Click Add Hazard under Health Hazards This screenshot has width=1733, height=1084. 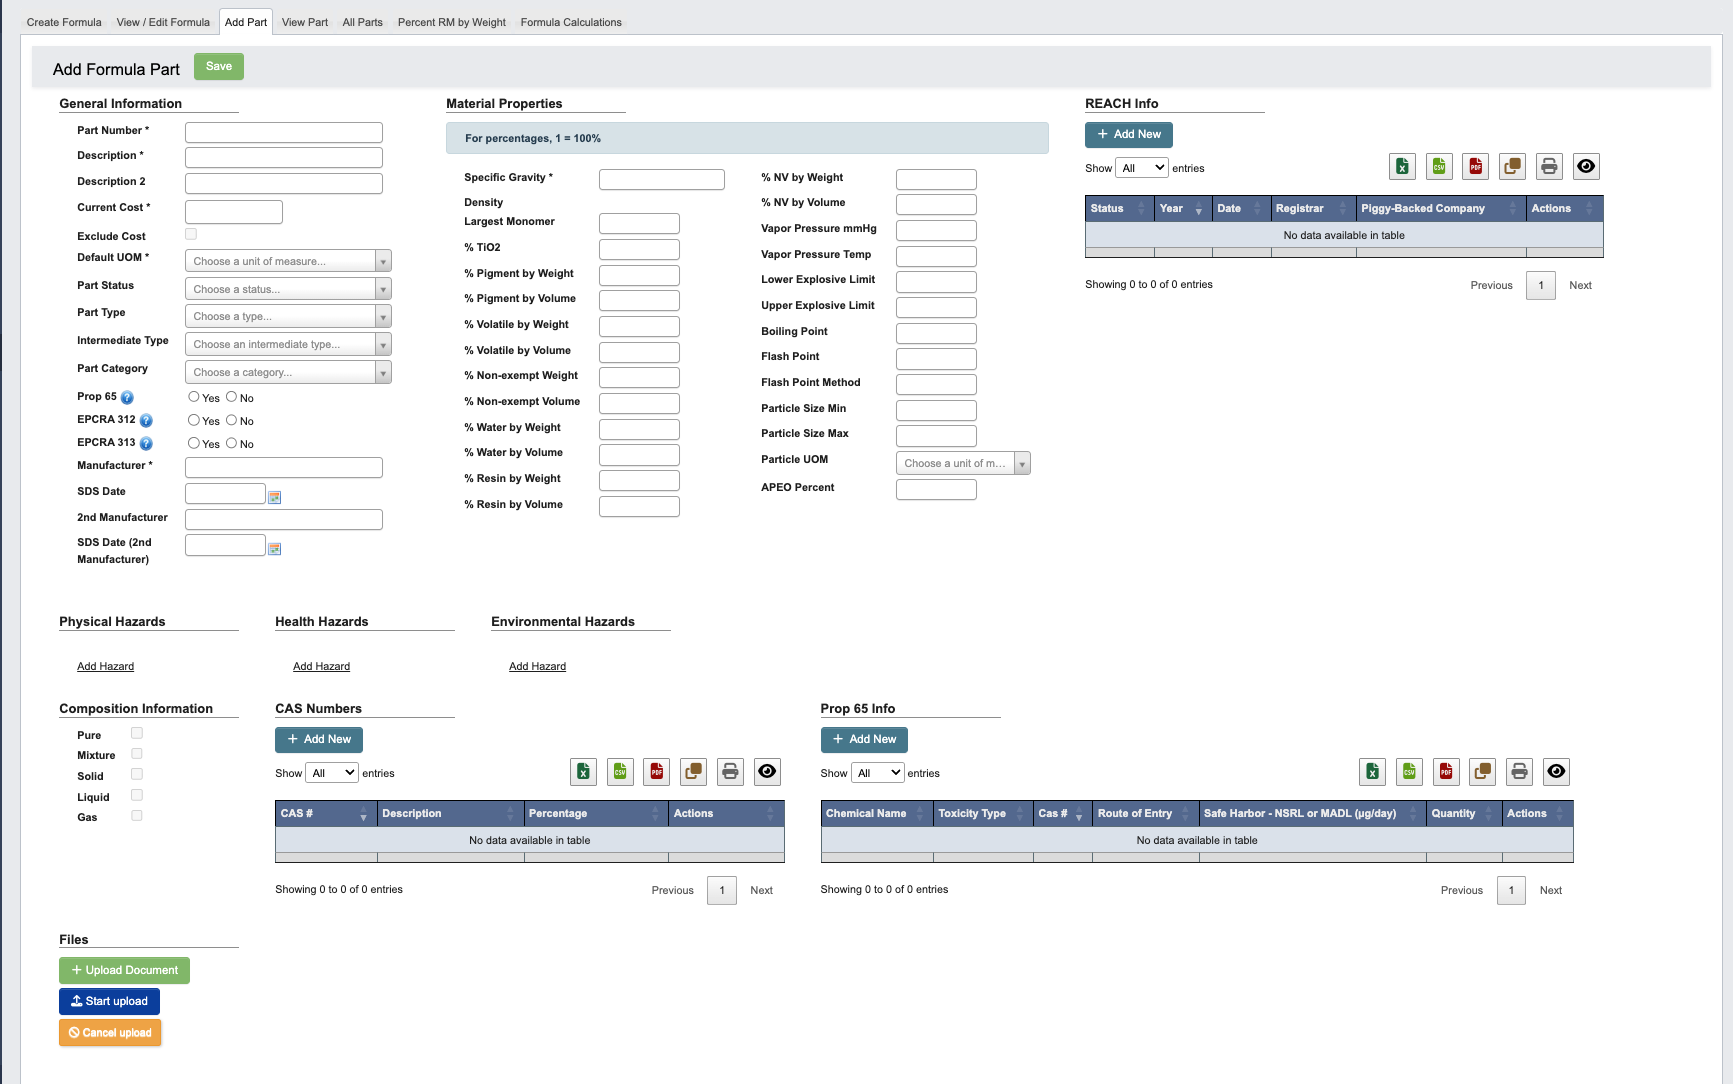click(x=322, y=666)
